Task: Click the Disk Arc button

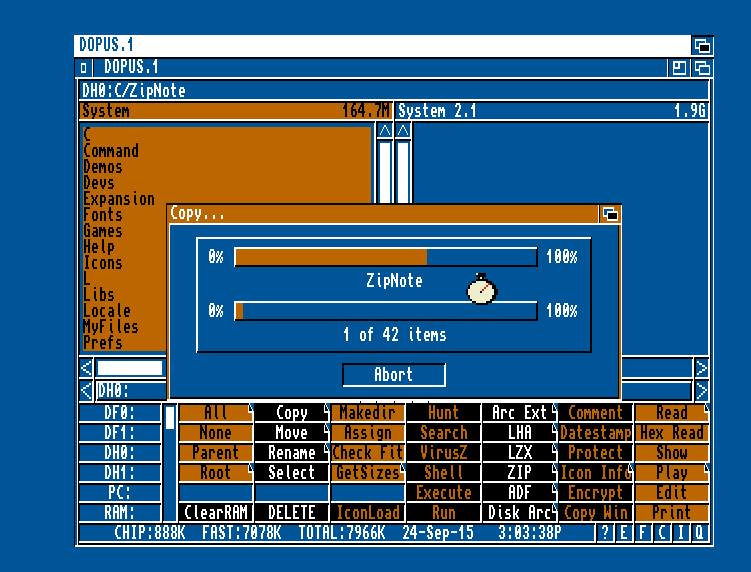Action: pyautogui.click(x=520, y=513)
